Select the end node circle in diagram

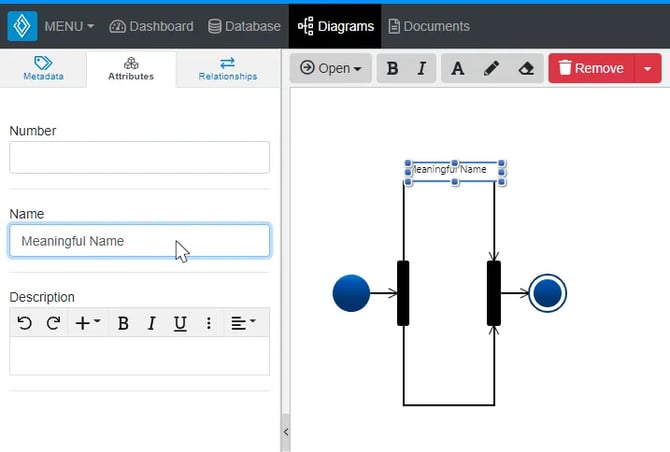coord(548,293)
